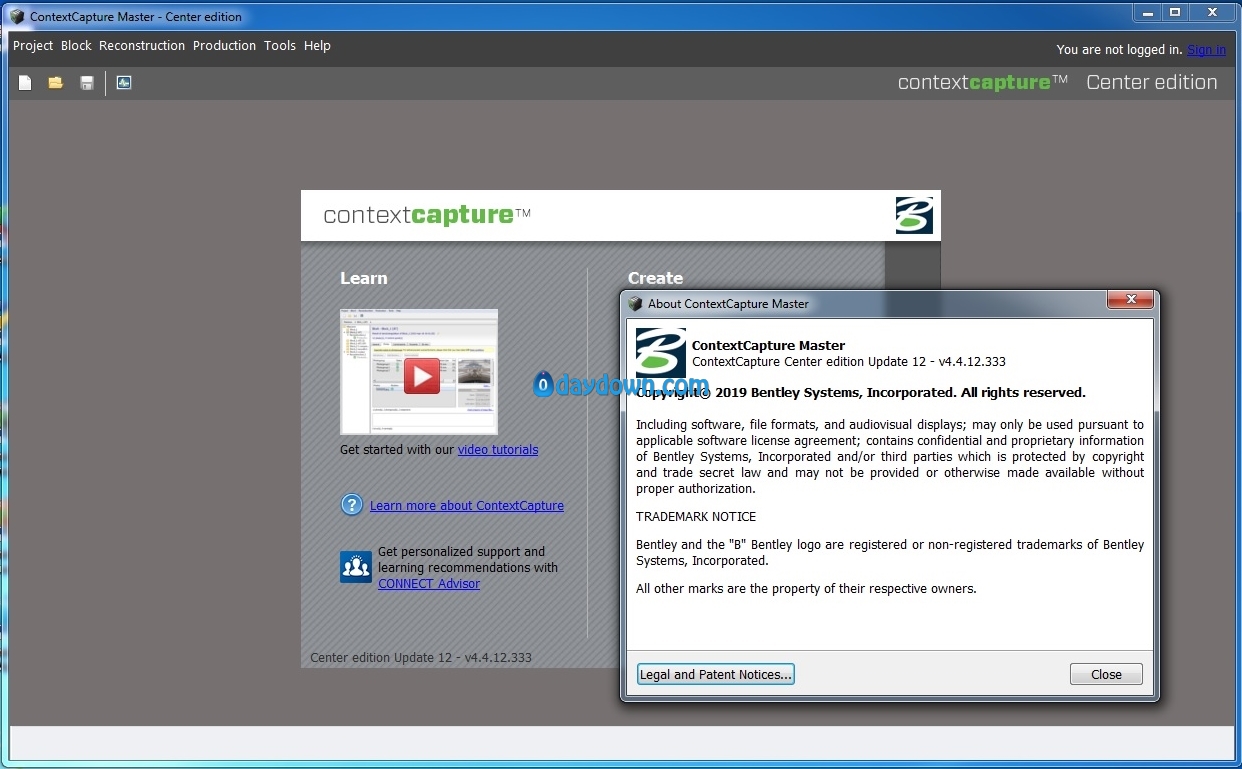The width and height of the screenshot is (1242, 769).
Task: Open the Tools menu
Action: click(280, 46)
